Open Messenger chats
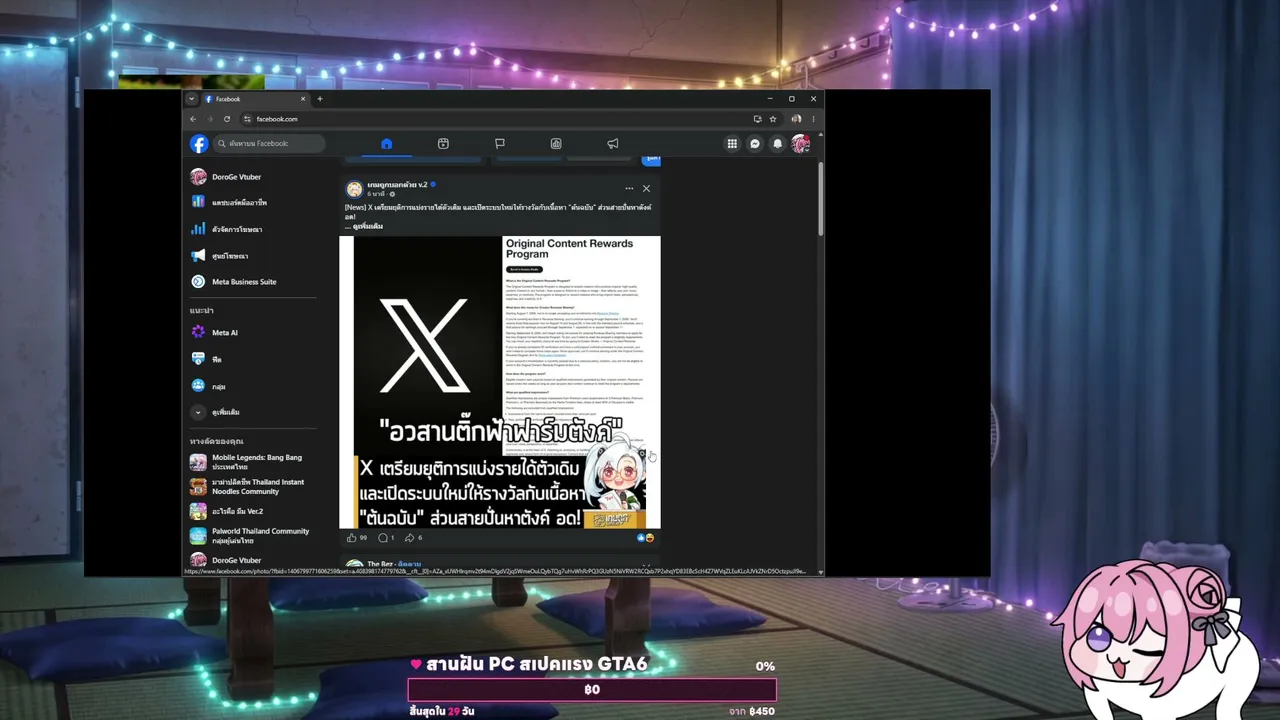 point(755,144)
